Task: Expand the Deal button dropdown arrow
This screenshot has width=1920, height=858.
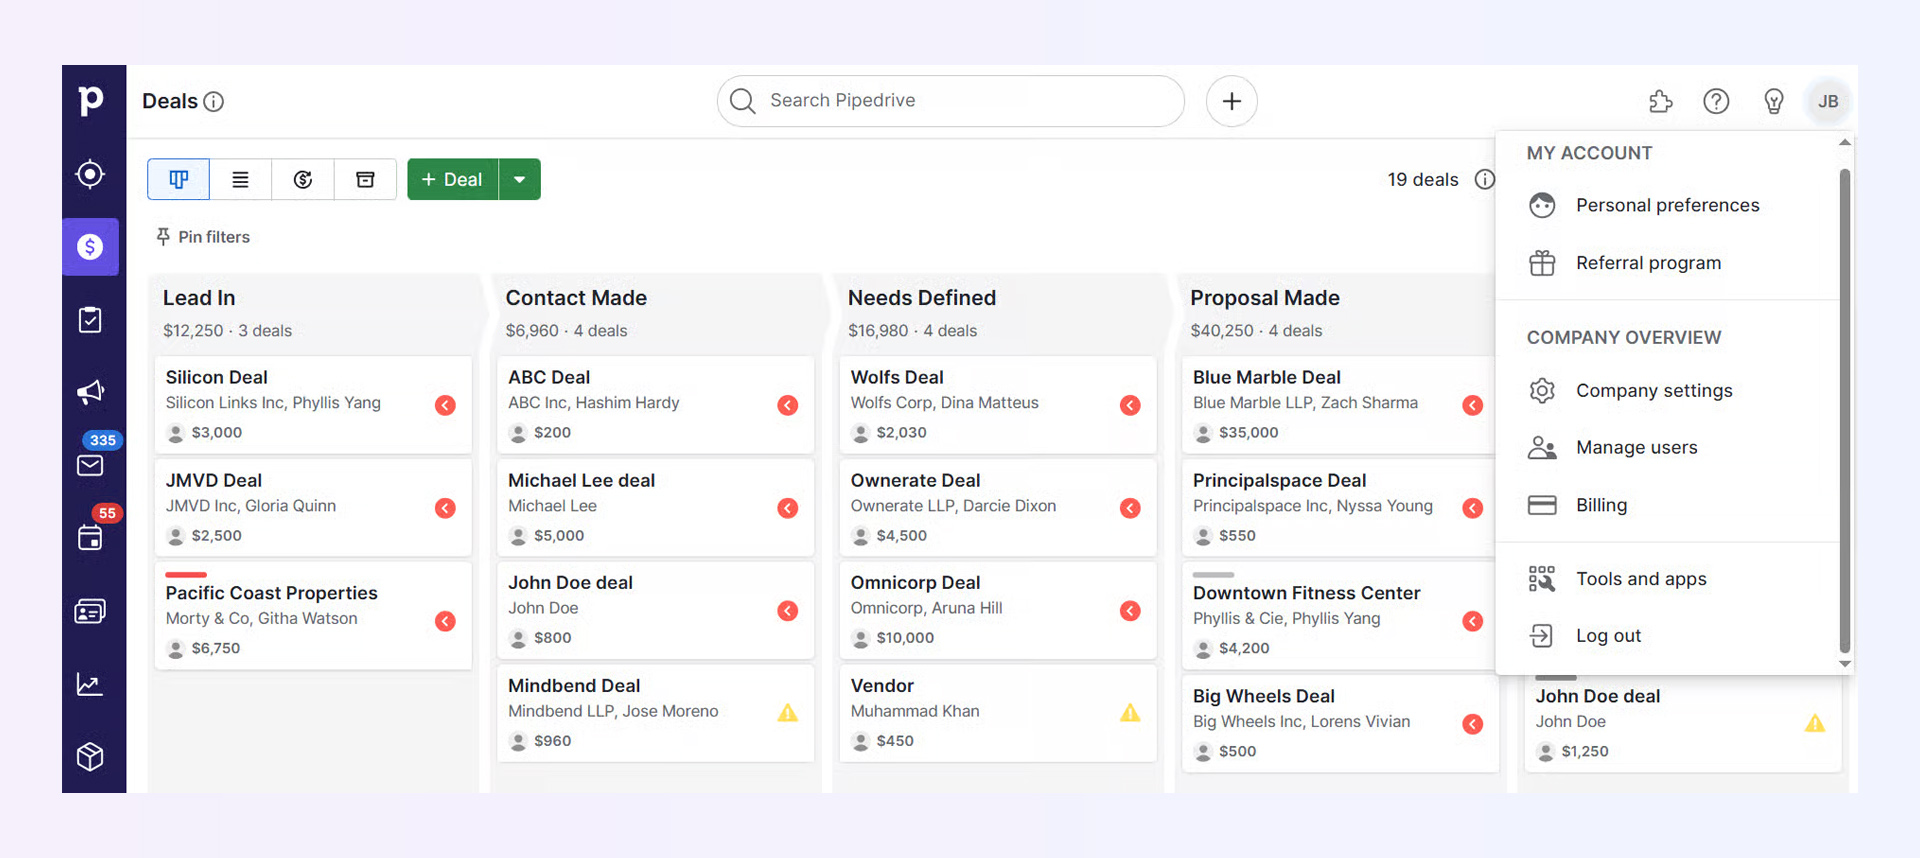Action: pyautogui.click(x=520, y=179)
